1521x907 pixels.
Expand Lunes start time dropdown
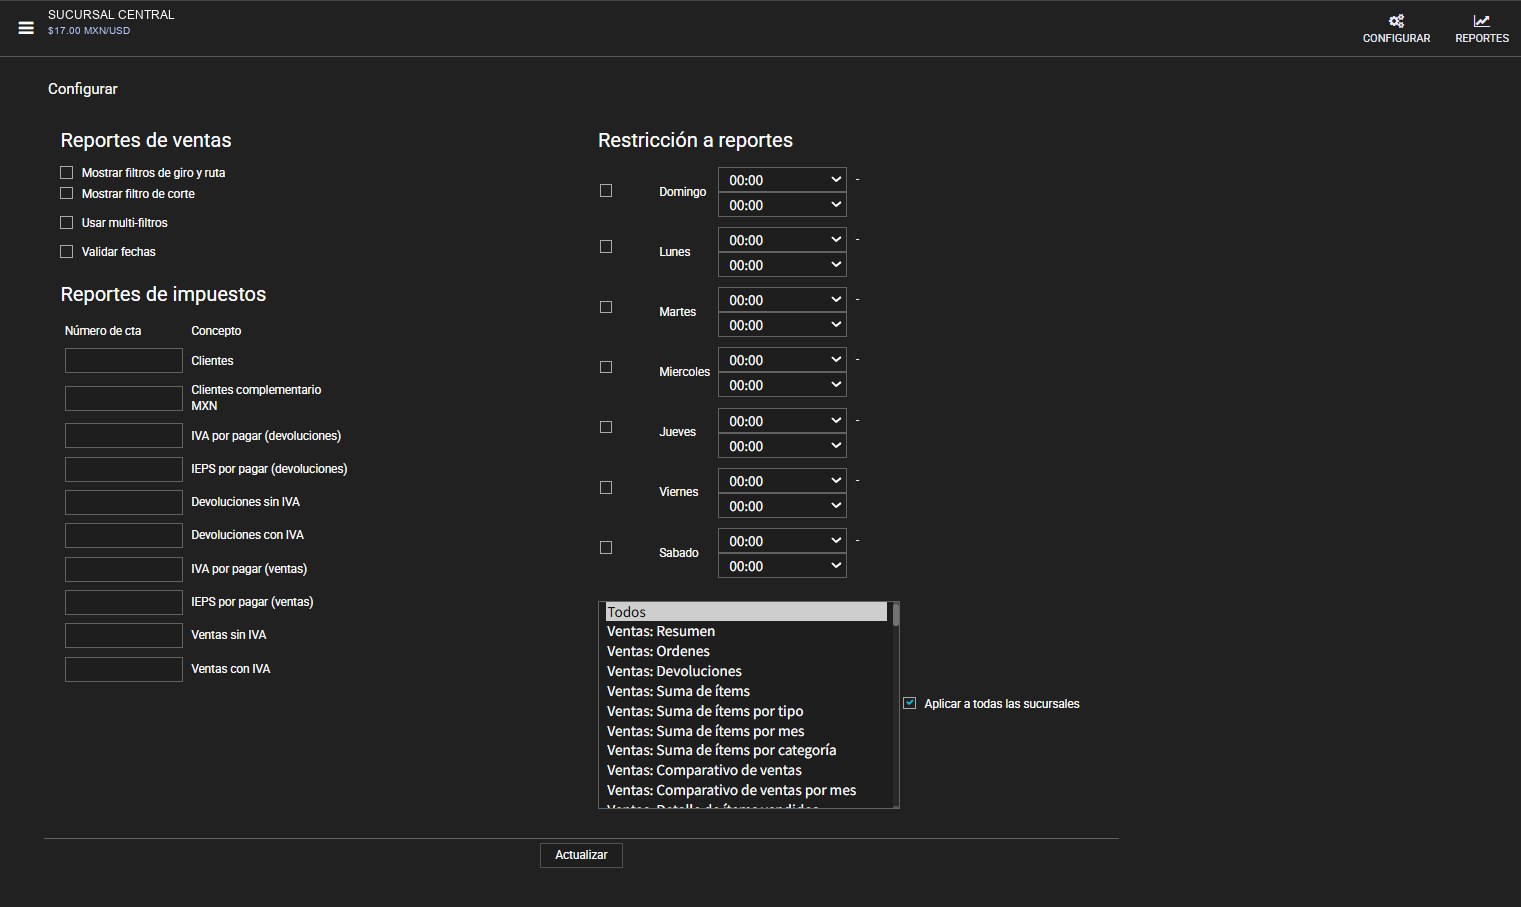[782, 240]
